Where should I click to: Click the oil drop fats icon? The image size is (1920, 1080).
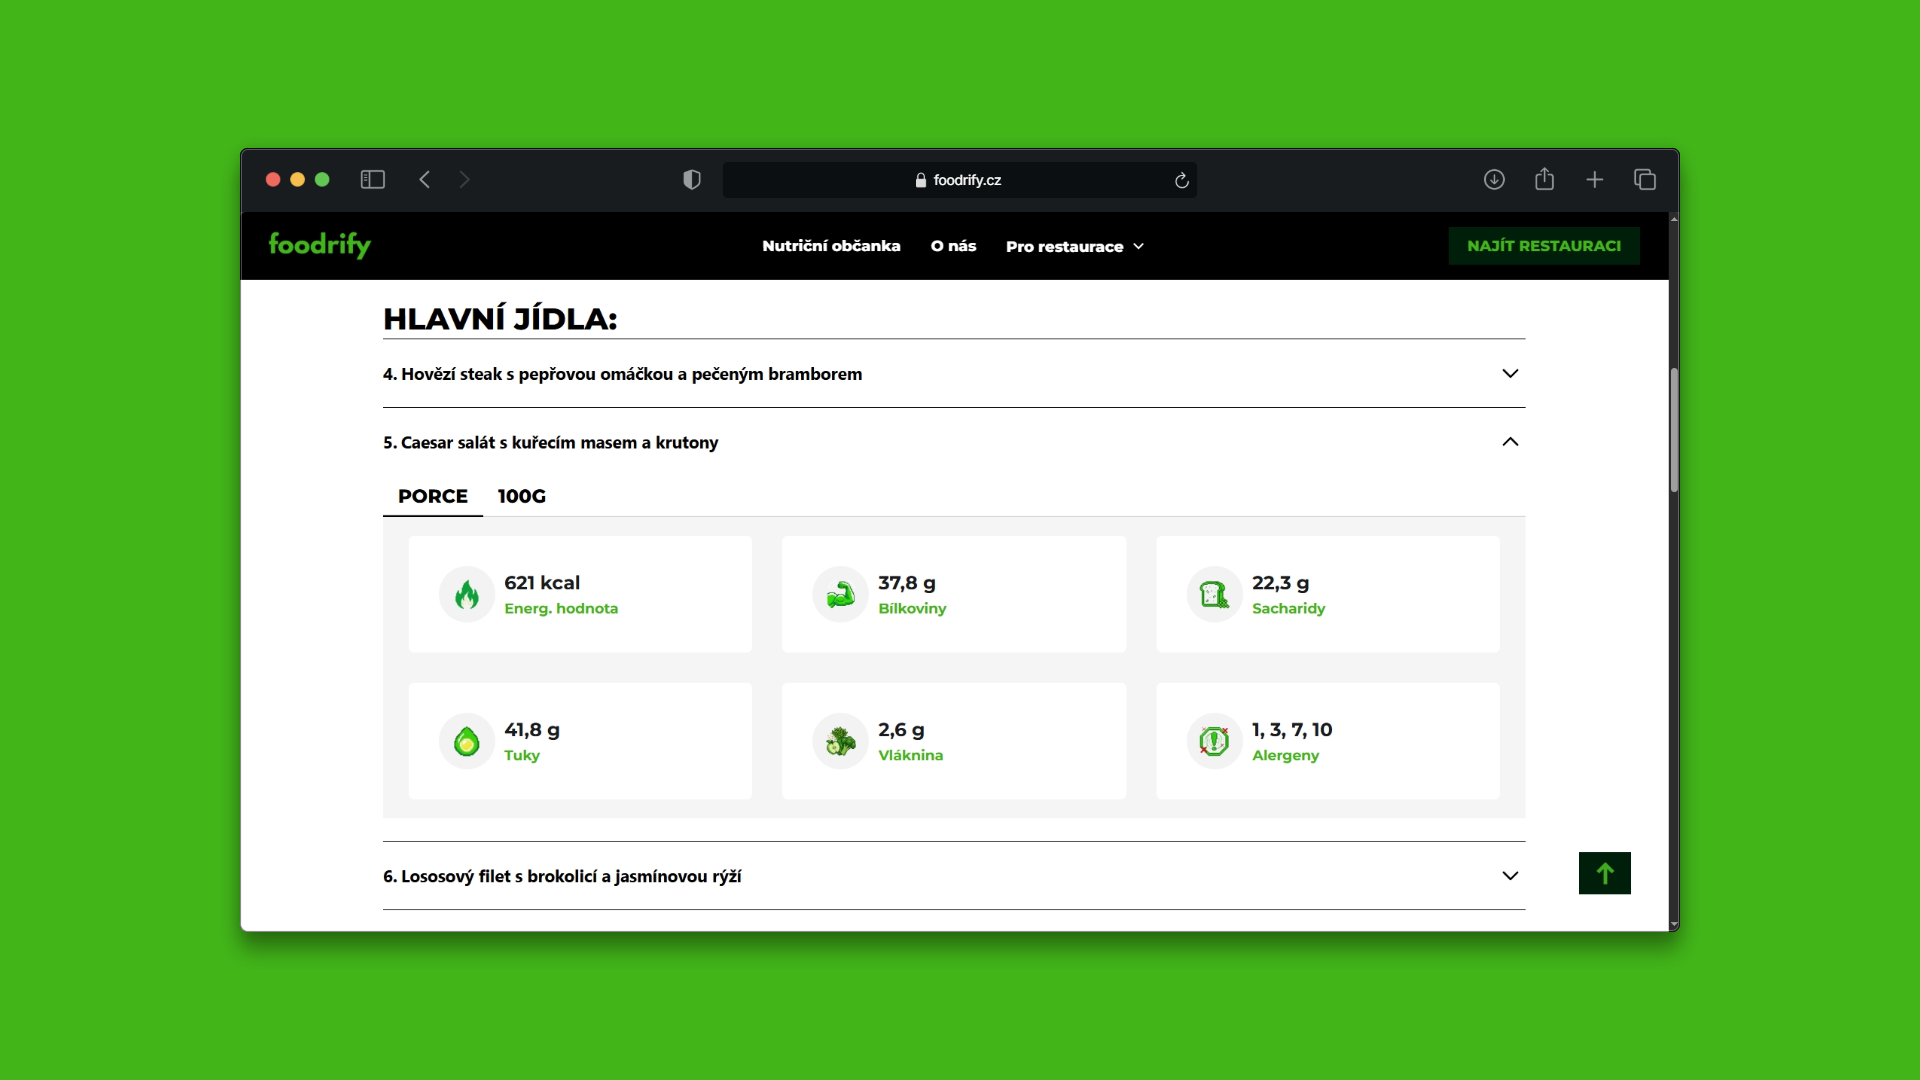pos(466,742)
